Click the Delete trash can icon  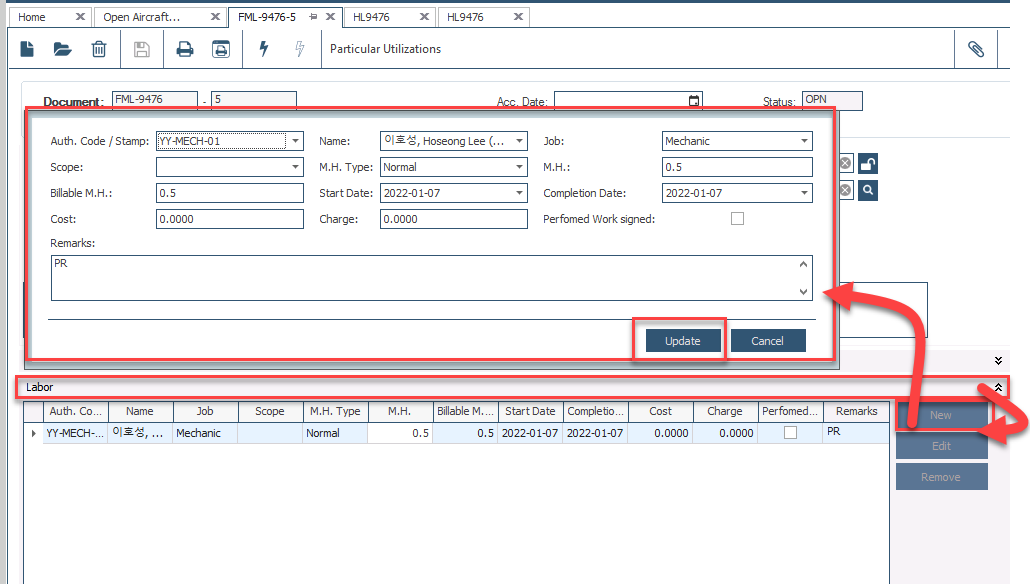pyautogui.click(x=99, y=49)
